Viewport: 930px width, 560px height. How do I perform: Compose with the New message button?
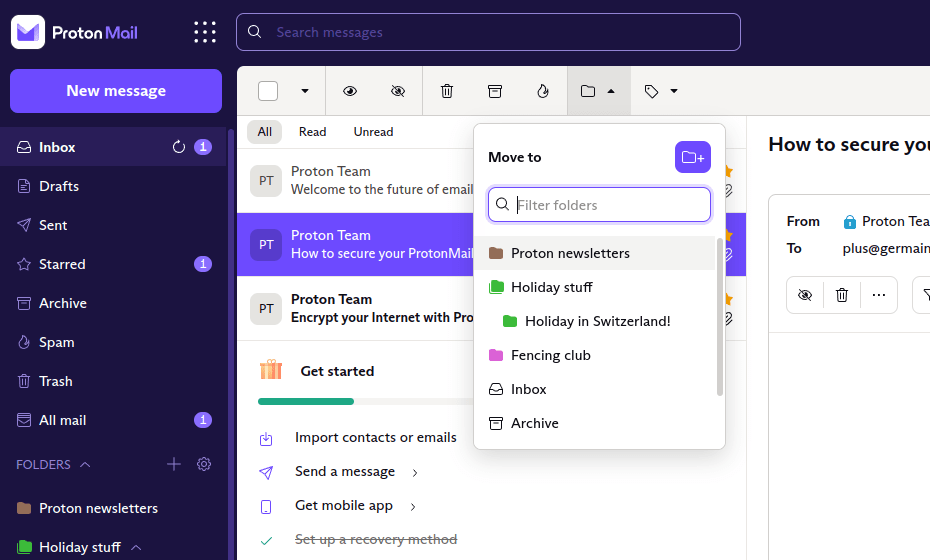click(116, 91)
